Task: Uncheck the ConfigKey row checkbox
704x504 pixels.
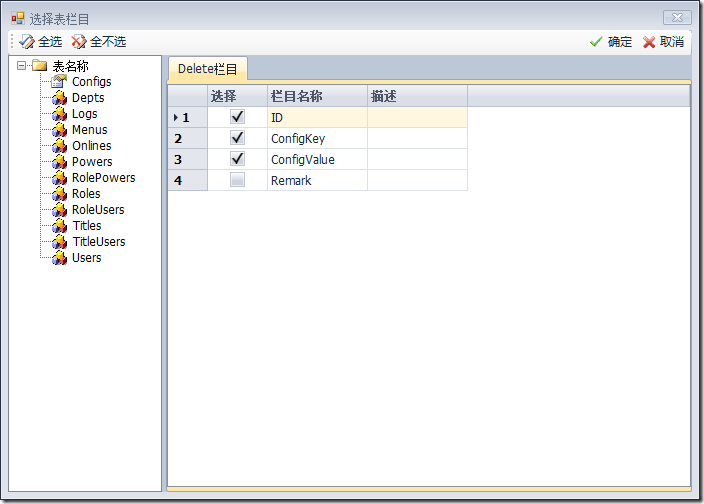Action: [238, 138]
